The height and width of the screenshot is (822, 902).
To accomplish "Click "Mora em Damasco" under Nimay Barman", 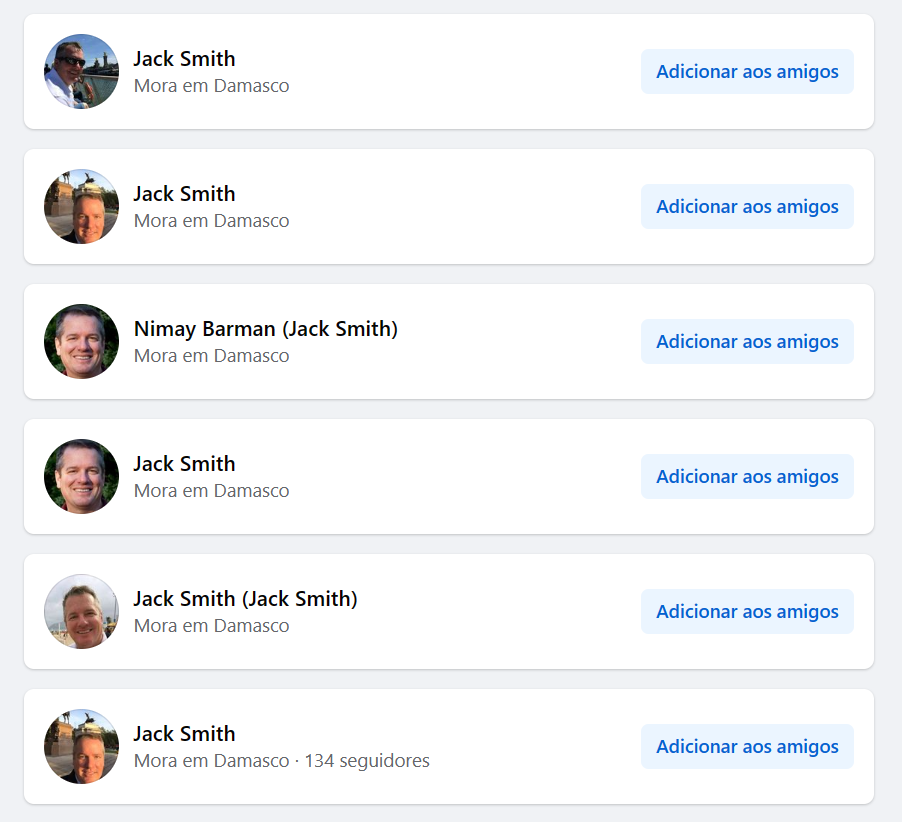I will click(211, 356).
